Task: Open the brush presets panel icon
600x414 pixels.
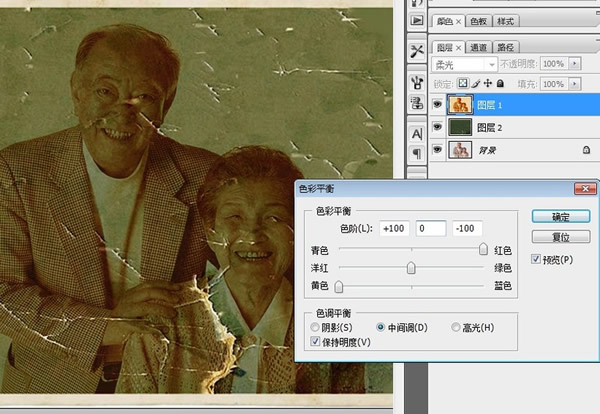Action: (x=415, y=82)
